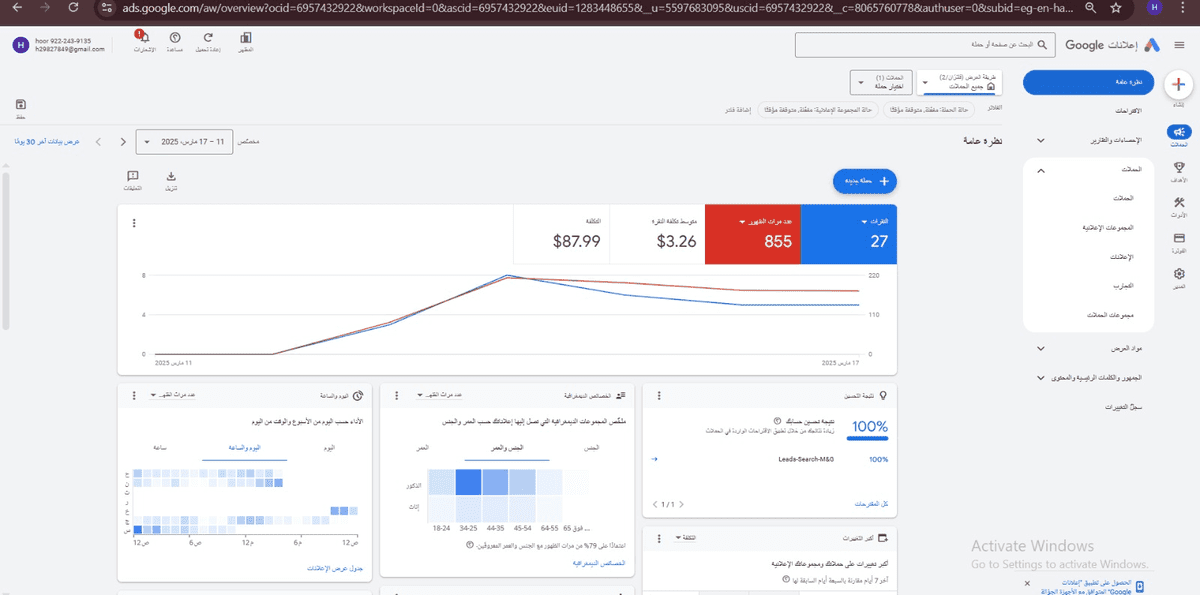Click the search for page or campaign field
1200x595 pixels.
[925, 45]
